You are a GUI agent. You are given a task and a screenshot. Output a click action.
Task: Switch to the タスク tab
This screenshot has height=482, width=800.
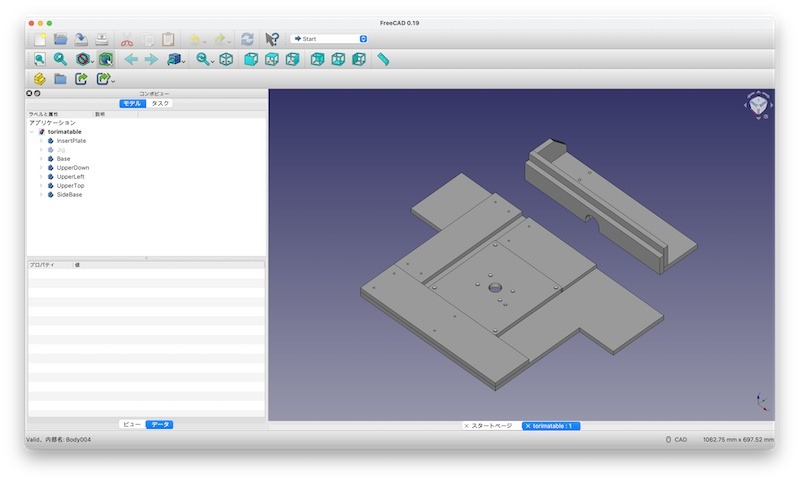click(x=160, y=103)
